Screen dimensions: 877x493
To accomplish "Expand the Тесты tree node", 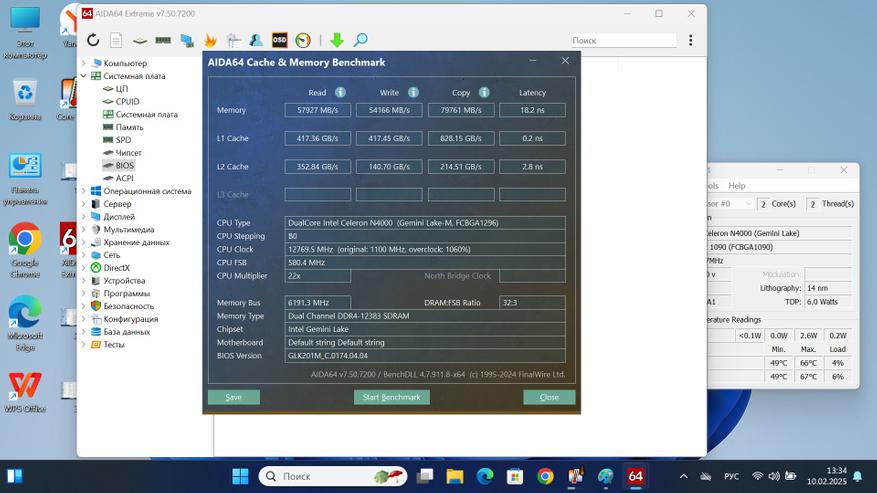I will click(x=84, y=345).
